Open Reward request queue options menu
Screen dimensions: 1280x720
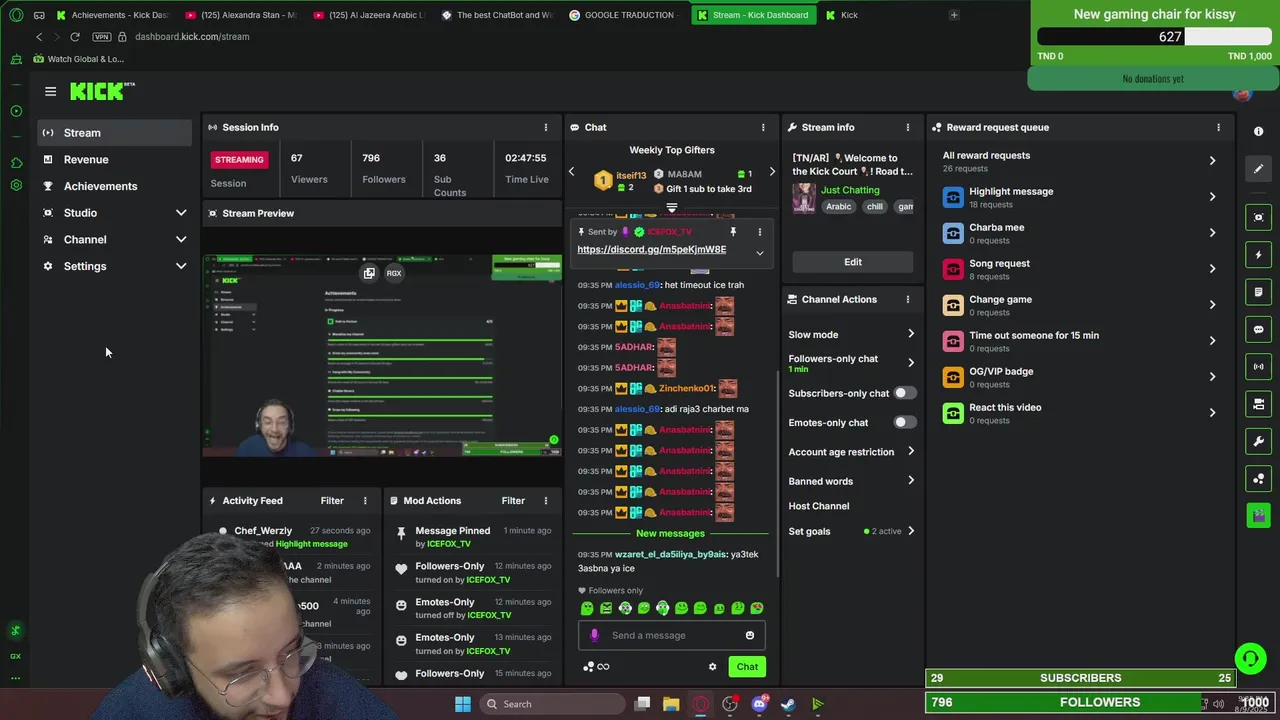tap(1218, 127)
